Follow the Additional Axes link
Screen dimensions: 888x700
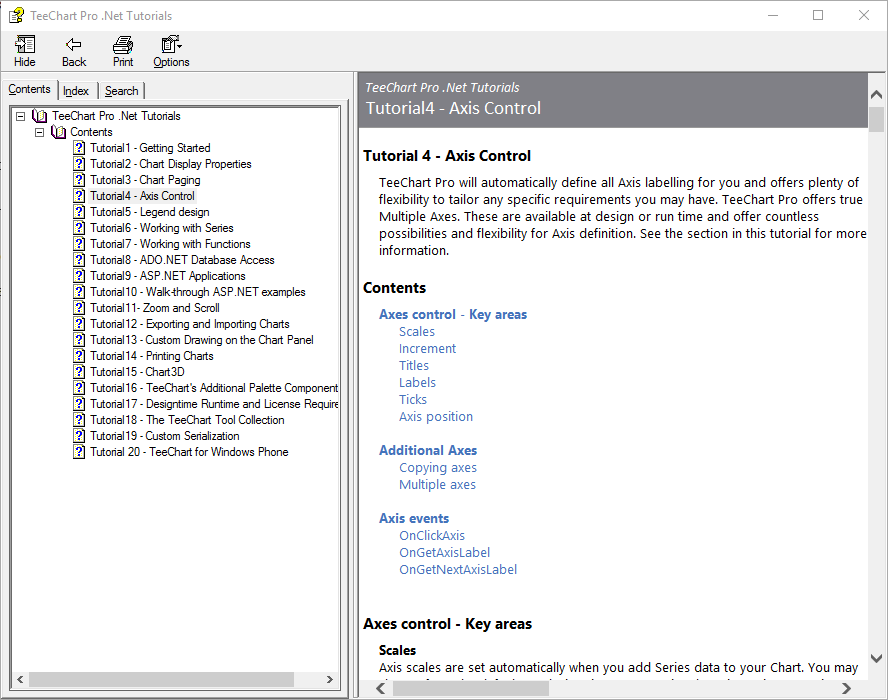coord(428,450)
